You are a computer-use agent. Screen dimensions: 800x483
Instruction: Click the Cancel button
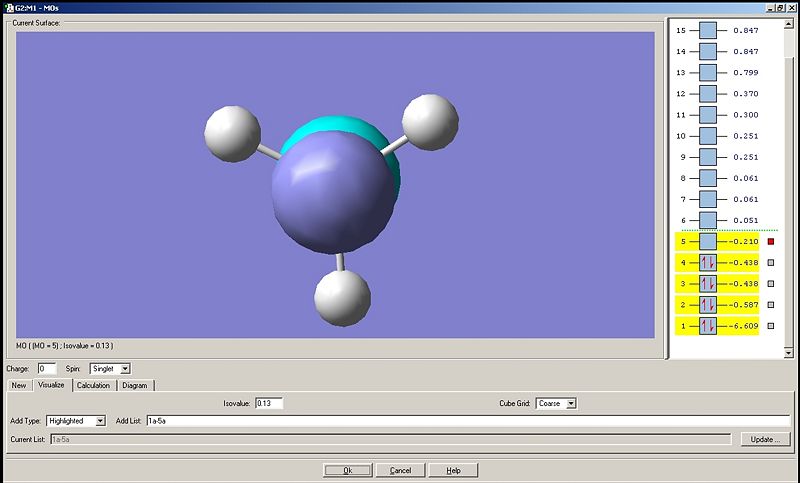[x=400, y=470]
